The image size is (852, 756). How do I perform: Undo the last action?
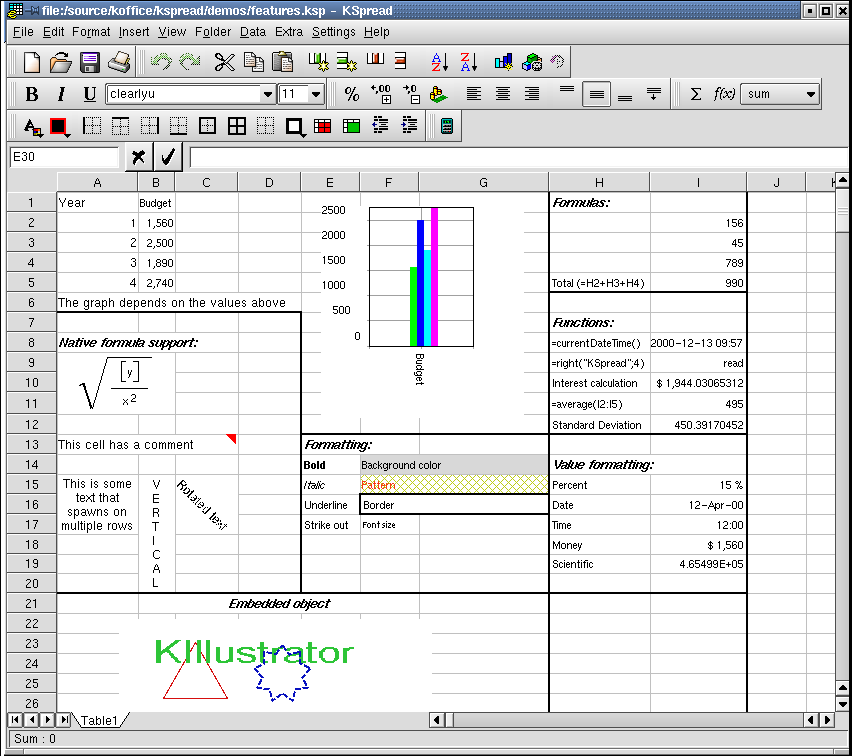point(161,61)
